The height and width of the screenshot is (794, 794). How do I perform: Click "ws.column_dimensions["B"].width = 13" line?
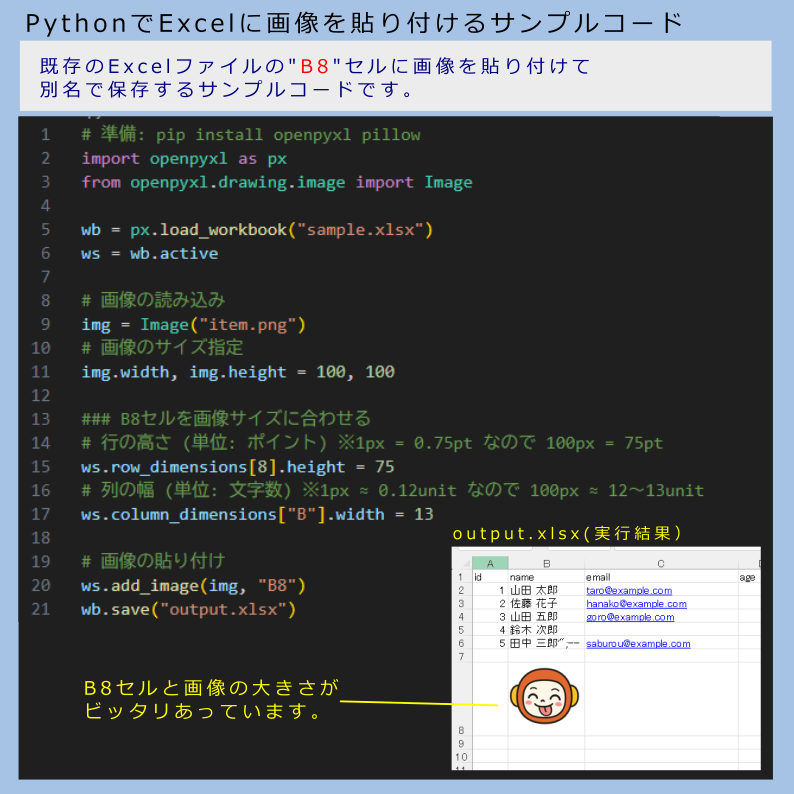257,514
